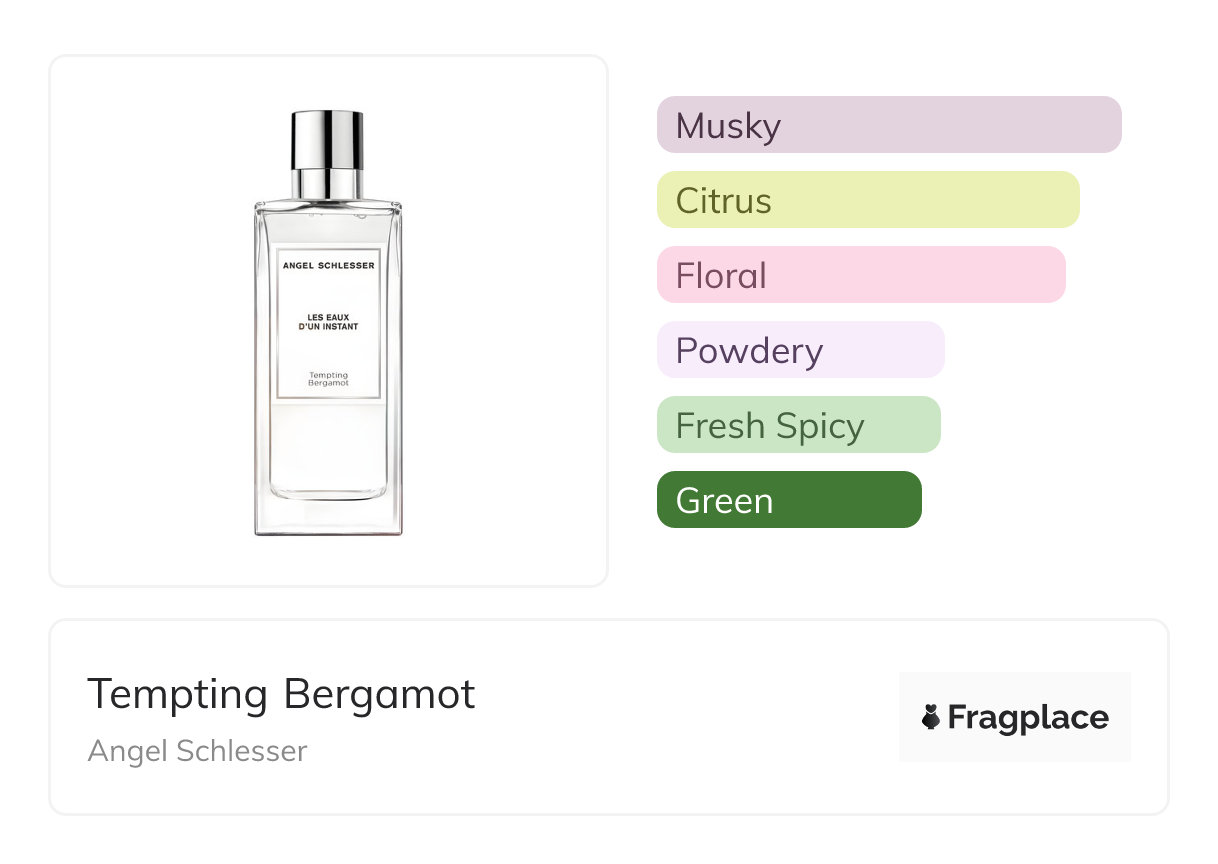This screenshot has width=1218, height=864.
Task: Click ANGEL SCHLESSER text on the bottle label
Action: click(x=328, y=266)
